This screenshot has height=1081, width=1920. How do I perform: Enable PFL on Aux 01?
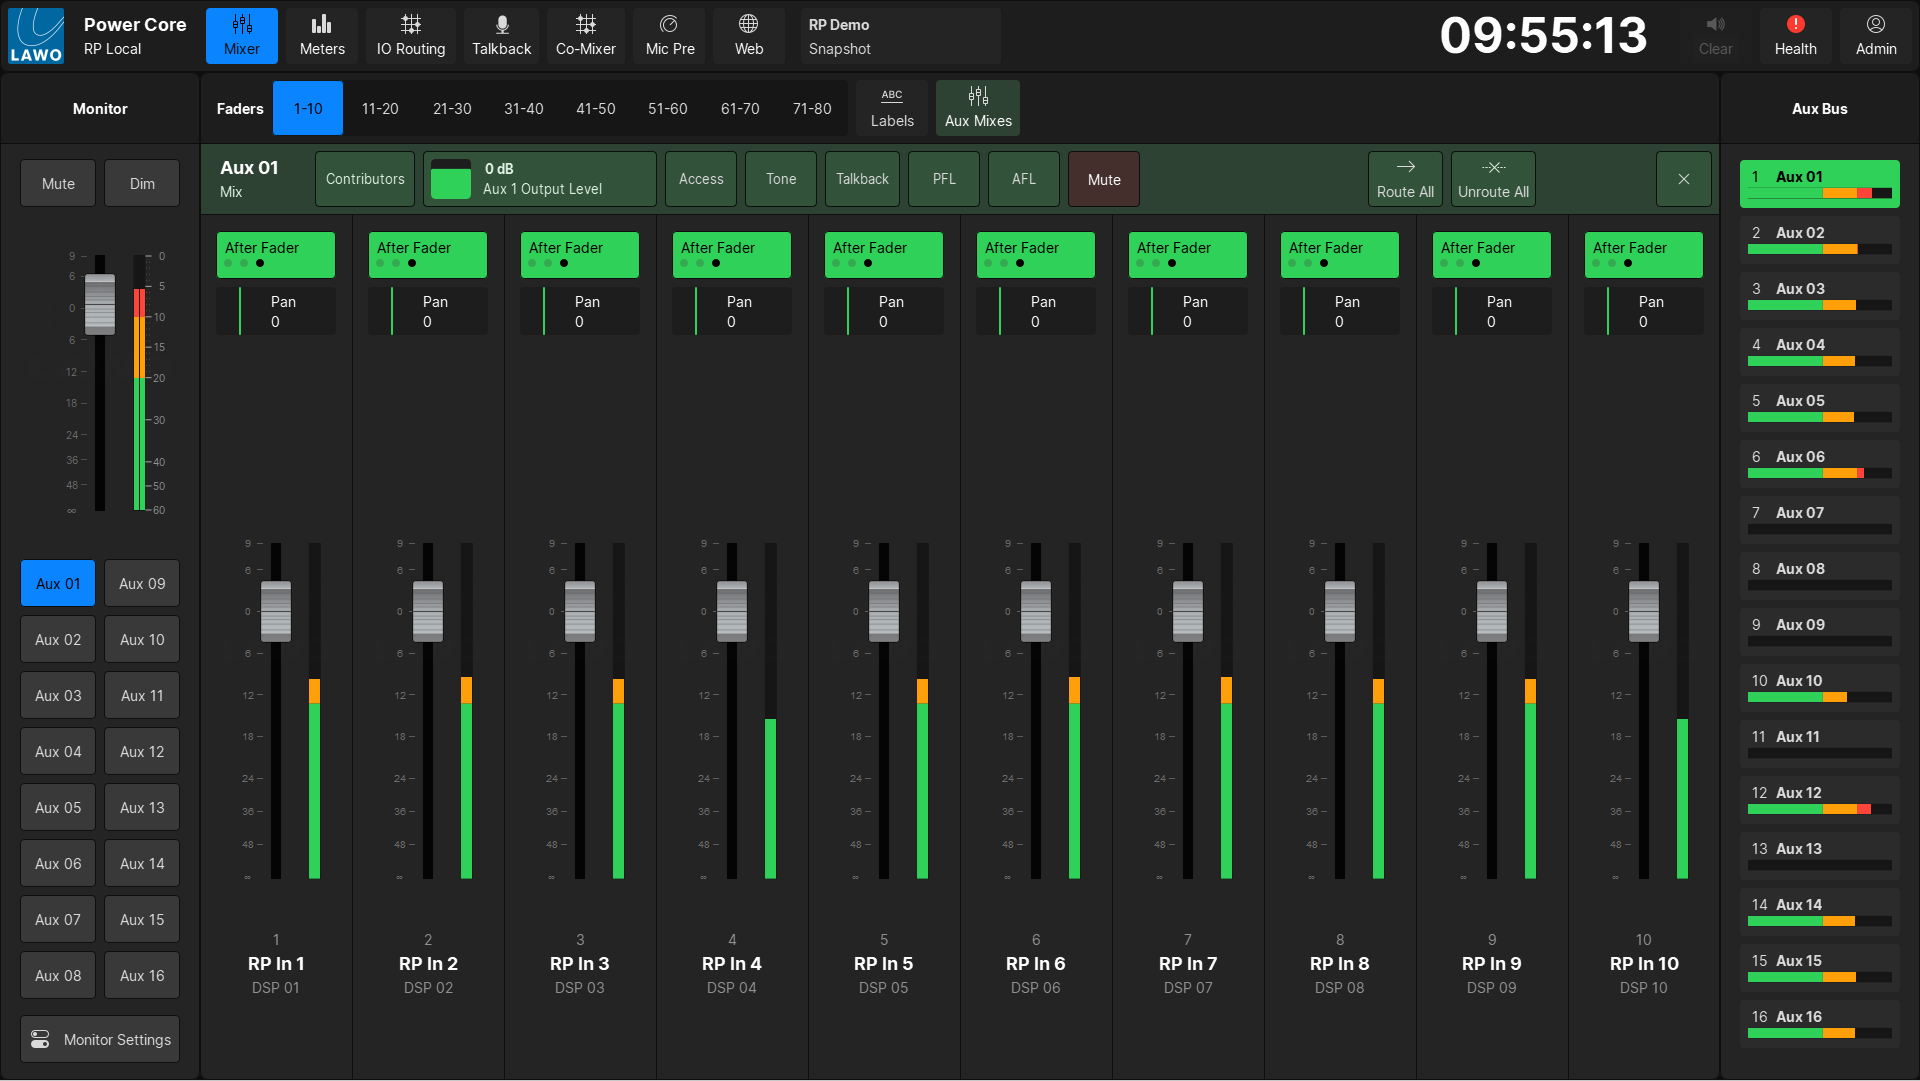click(x=943, y=179)
